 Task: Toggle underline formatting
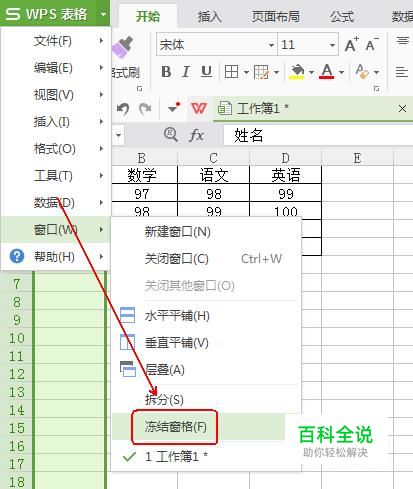206,72
